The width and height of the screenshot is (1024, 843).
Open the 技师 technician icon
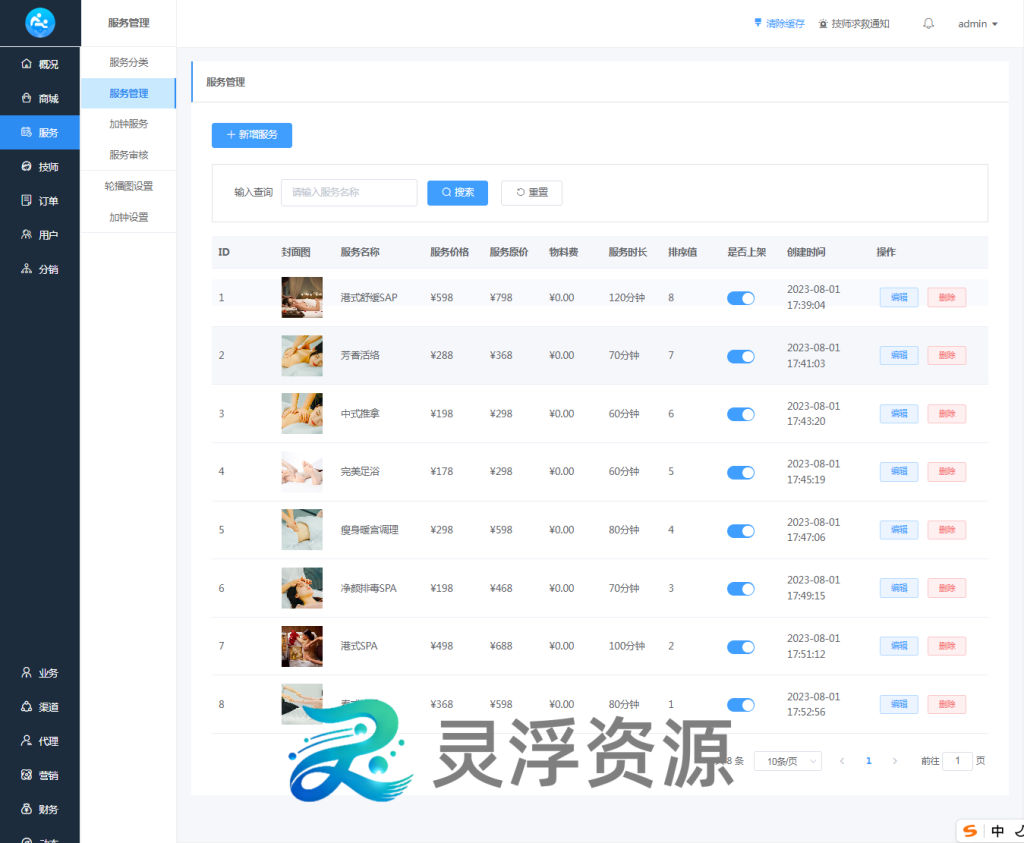click(x=27, y=167)
